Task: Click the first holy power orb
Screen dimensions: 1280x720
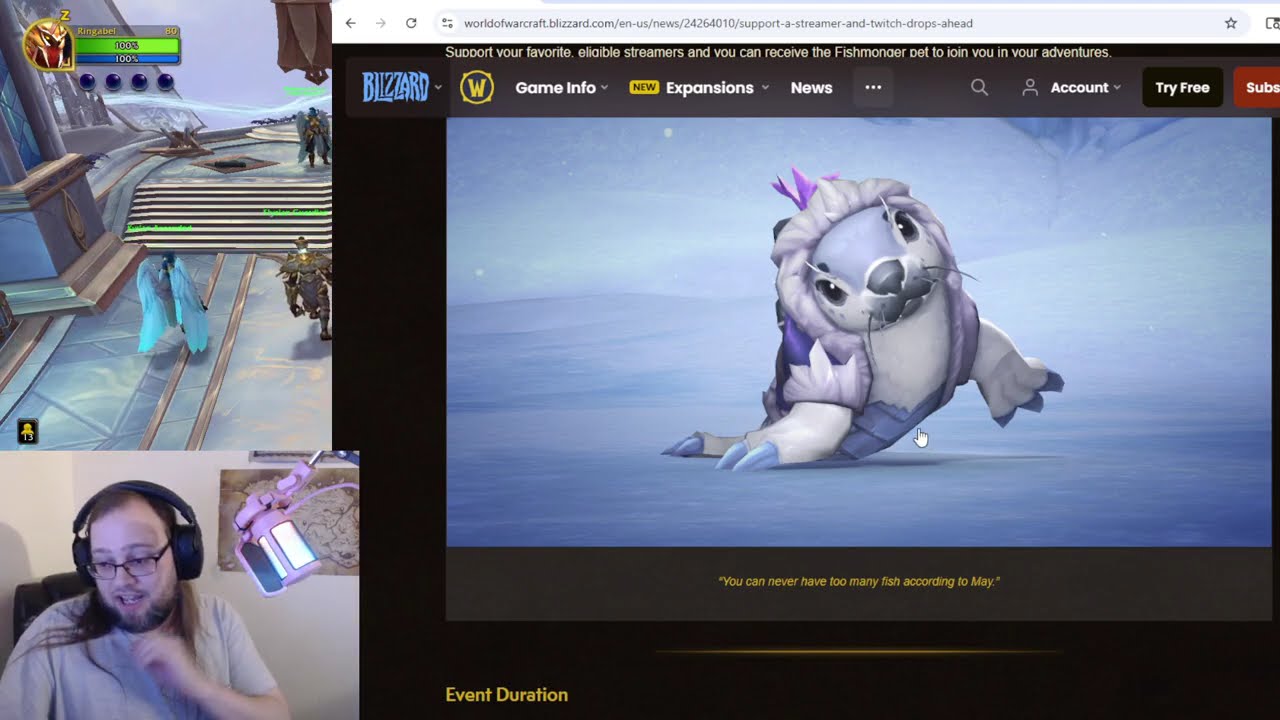Action: (88, 82)
